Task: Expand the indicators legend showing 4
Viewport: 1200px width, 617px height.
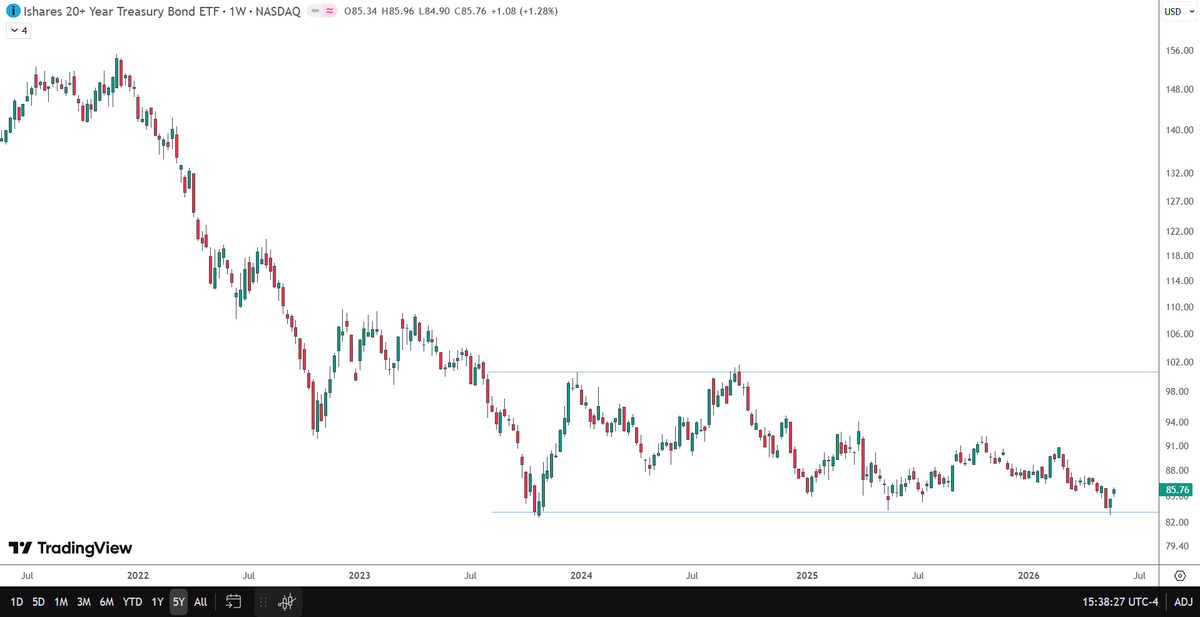Action: coord(19,31)
